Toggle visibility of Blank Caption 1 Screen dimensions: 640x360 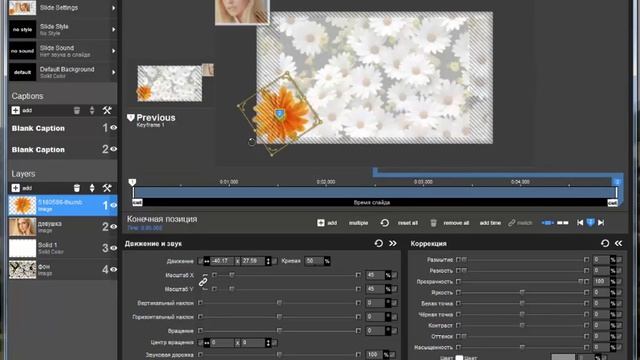click(x=113, y=128)
